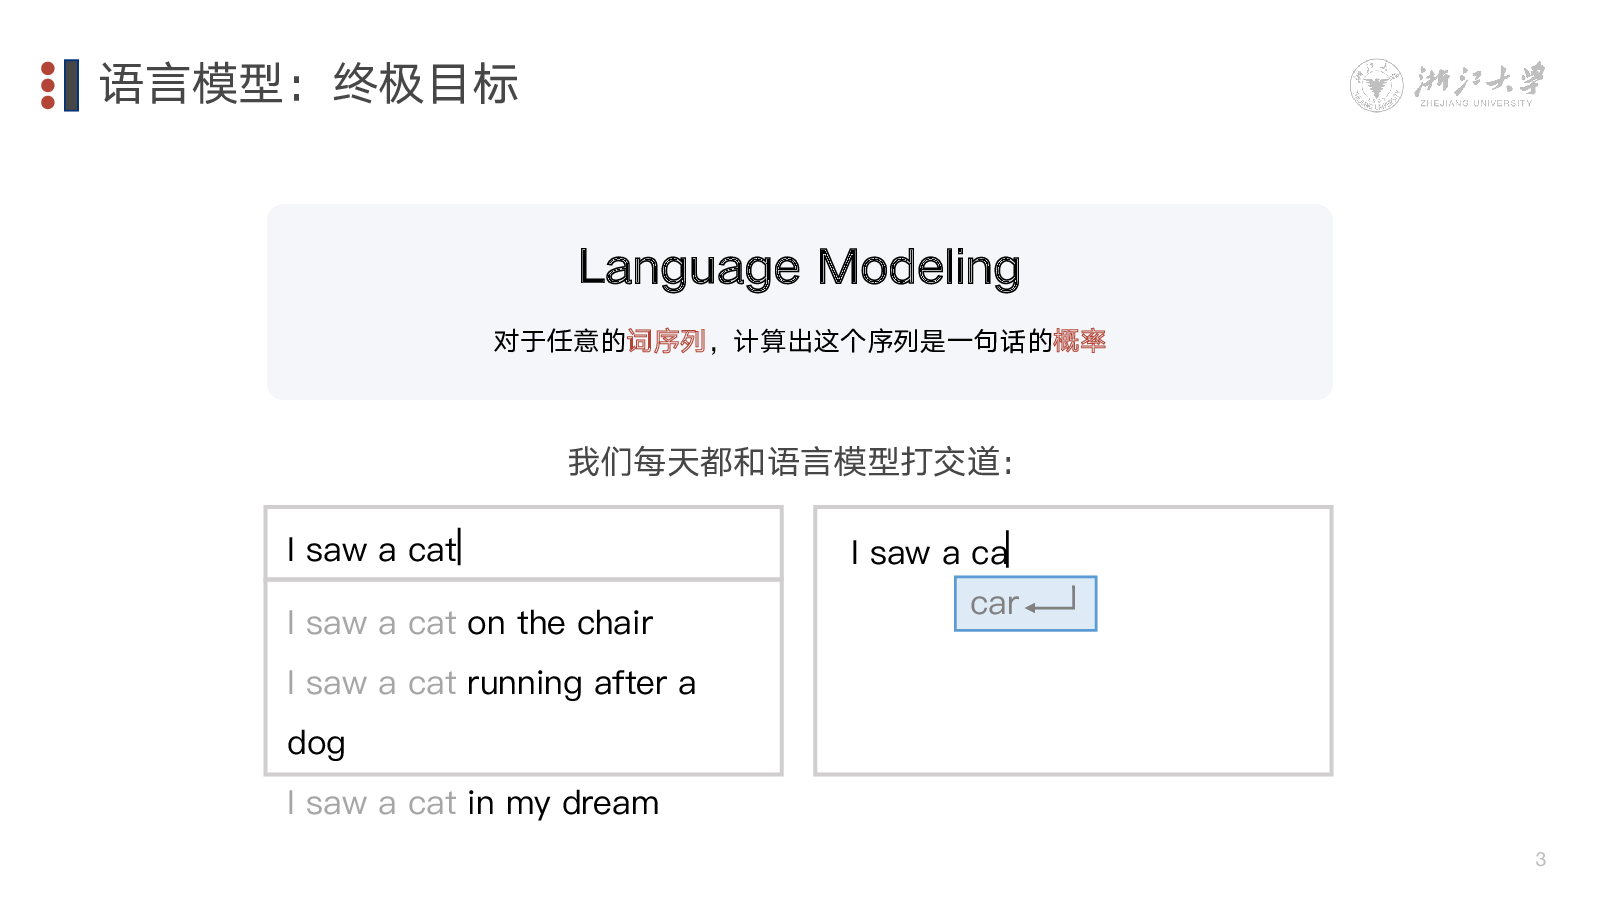Image resolution: width=1600 pixels, height=900 pixels.
Task: Click the Zhejiang University calligraphy wordmark
Action: [x=1479, y=85]
